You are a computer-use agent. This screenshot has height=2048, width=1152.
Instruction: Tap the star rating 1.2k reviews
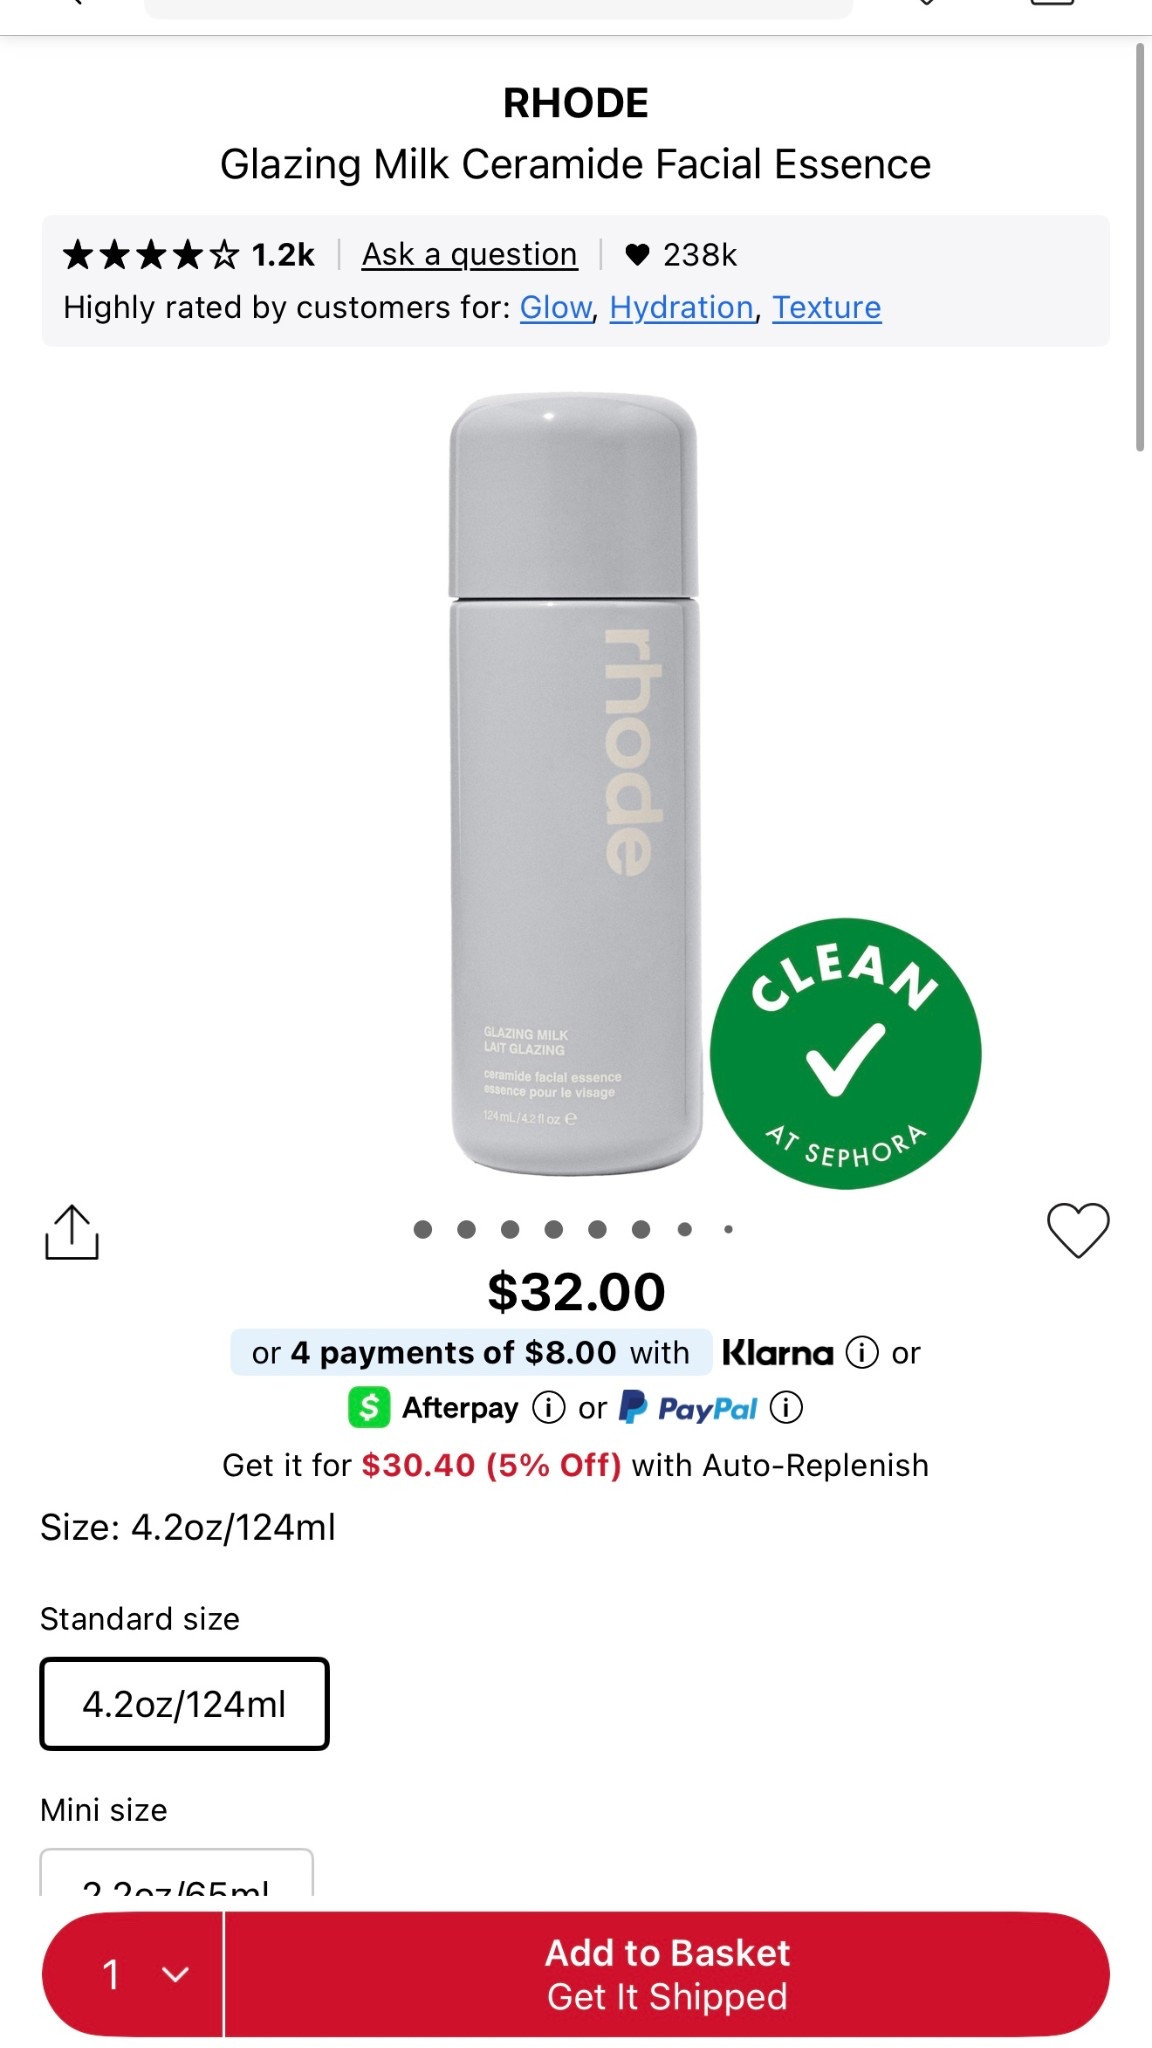point(189,255)
